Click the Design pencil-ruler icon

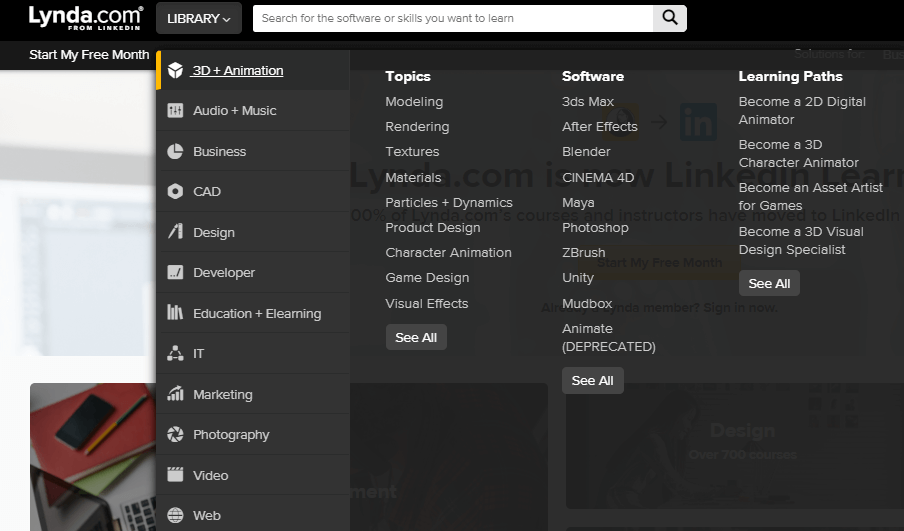[175, 232]
